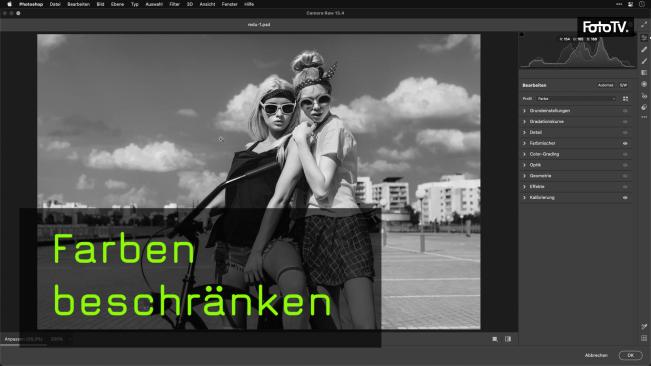Toggle Effekte panel visibility eye
651x366 pixels.
point(625,187)
